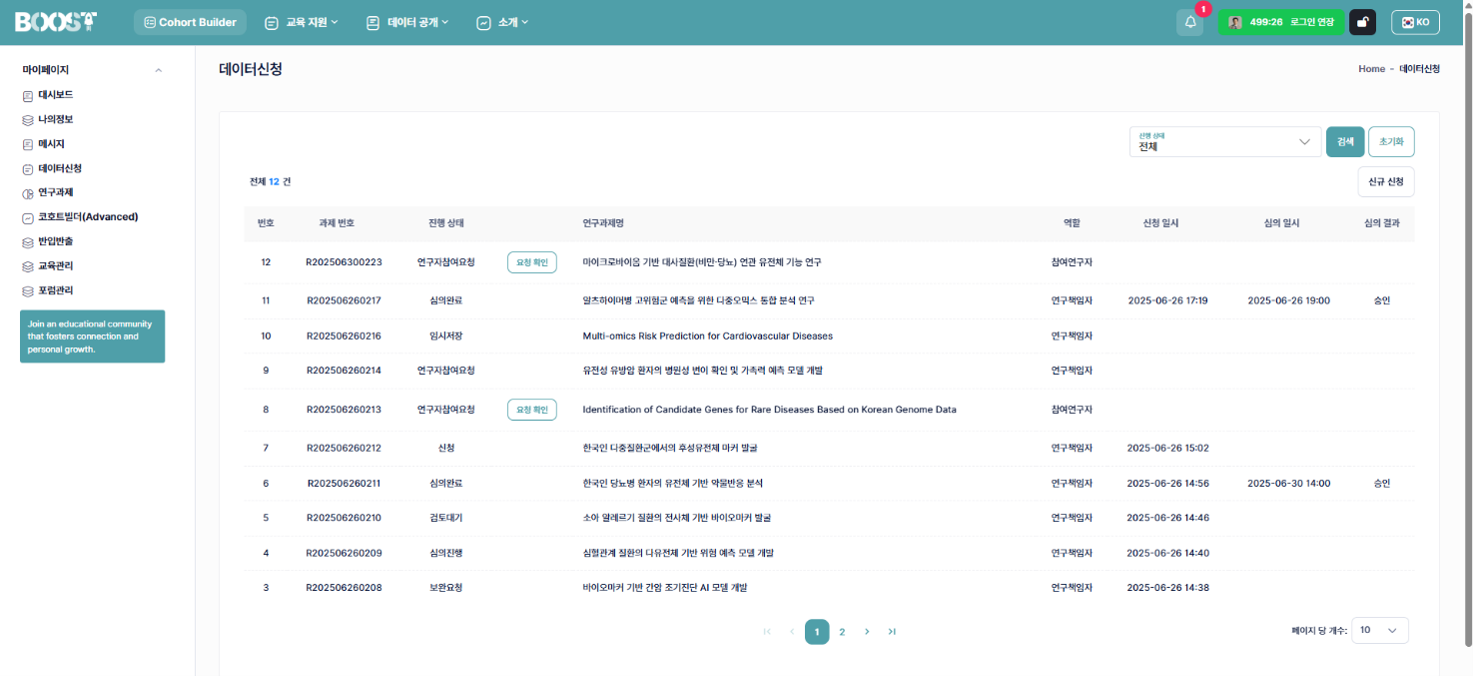Click the 교육관리 layers icon

[28, 266]
